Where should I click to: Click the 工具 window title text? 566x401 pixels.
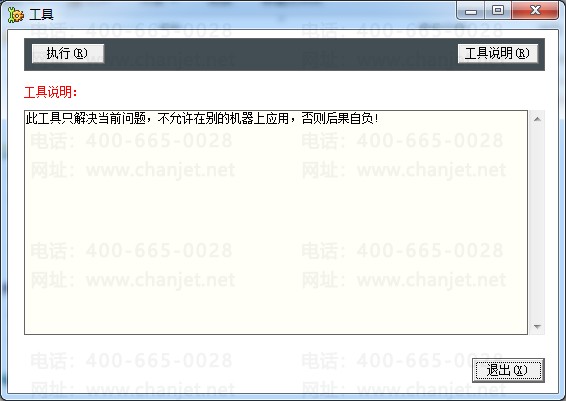(x=41, y=15)
